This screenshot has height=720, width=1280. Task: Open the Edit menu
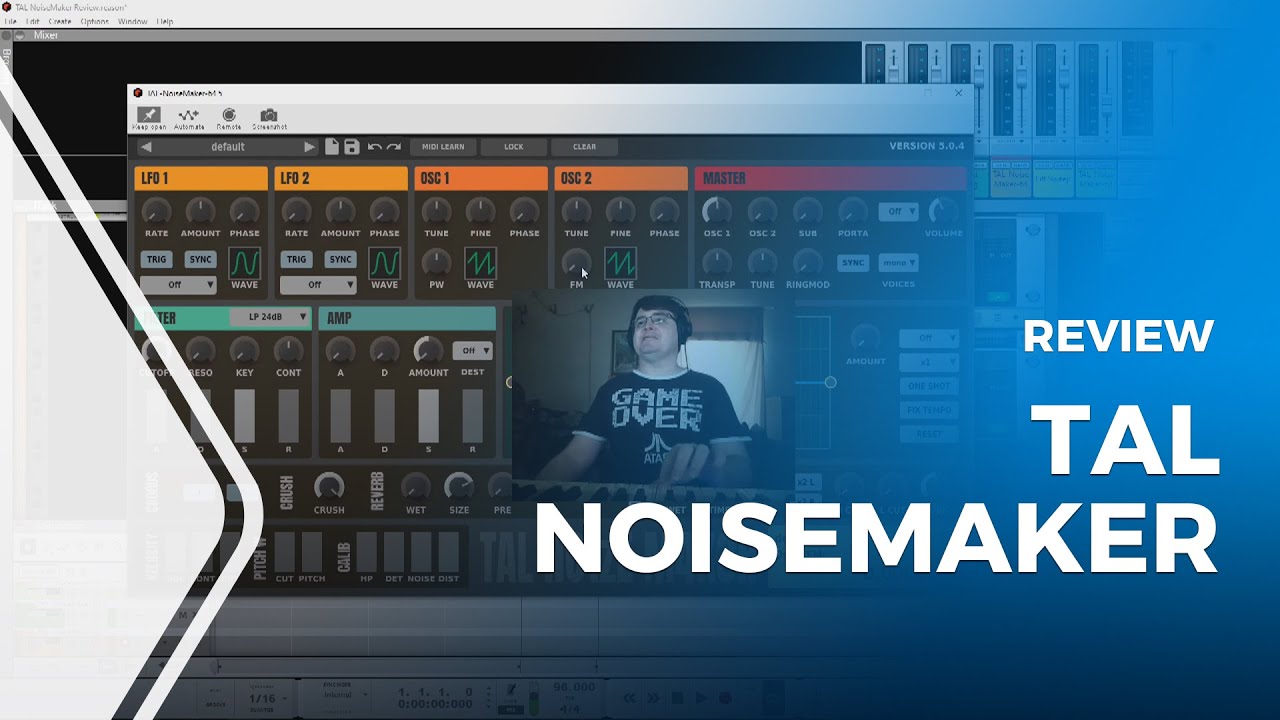34,21
